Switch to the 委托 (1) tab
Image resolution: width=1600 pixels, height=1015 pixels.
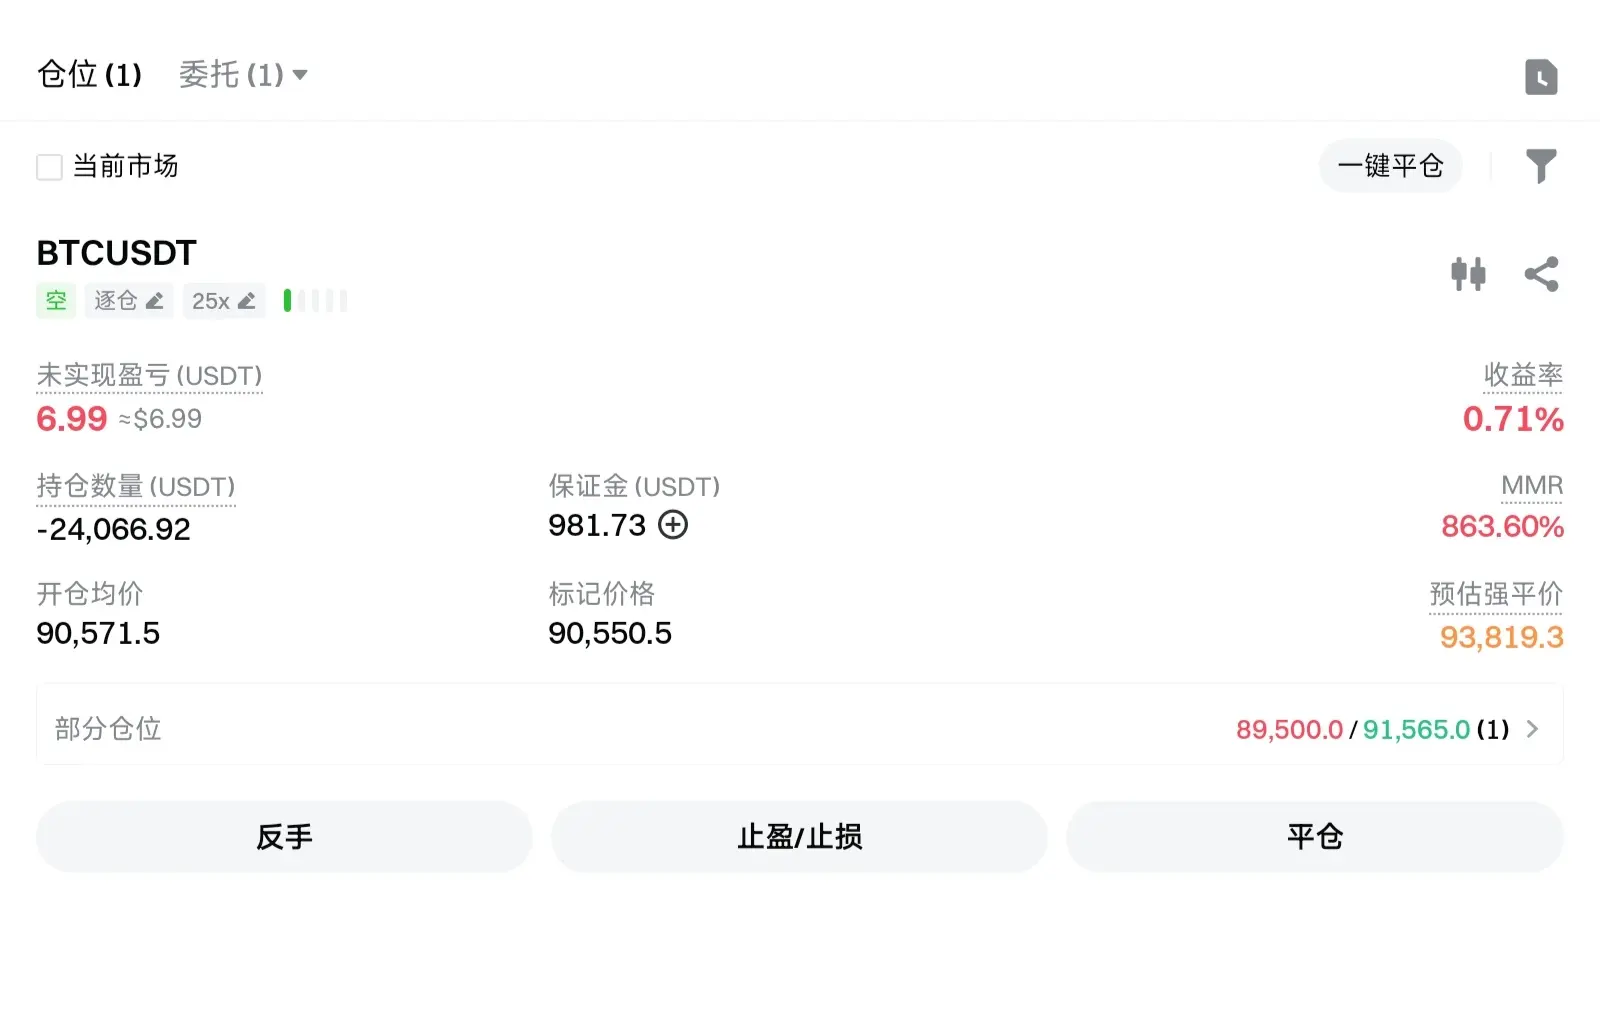[232, 75]
